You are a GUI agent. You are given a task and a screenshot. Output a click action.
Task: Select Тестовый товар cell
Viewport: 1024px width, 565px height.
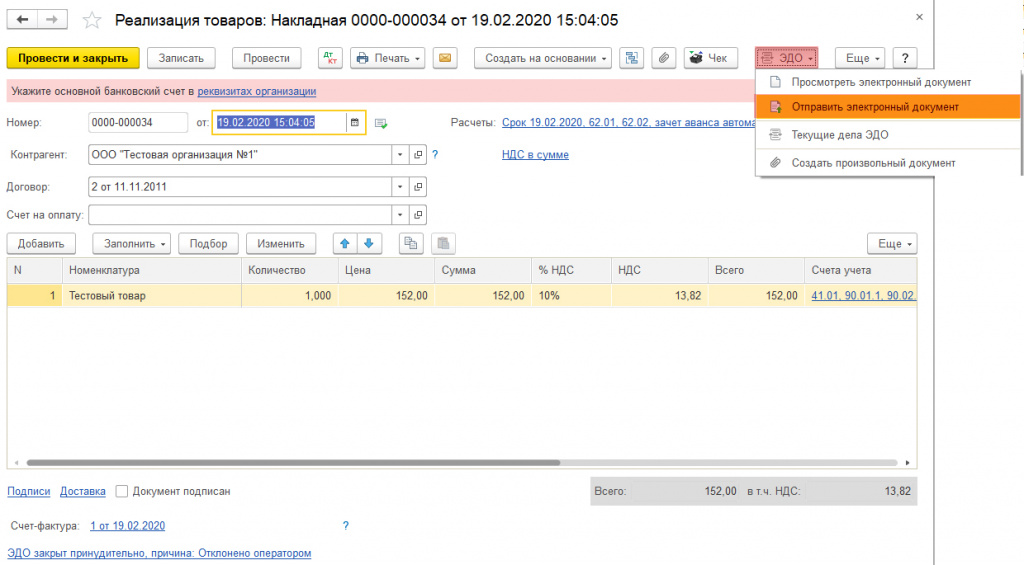coord(152,296)
